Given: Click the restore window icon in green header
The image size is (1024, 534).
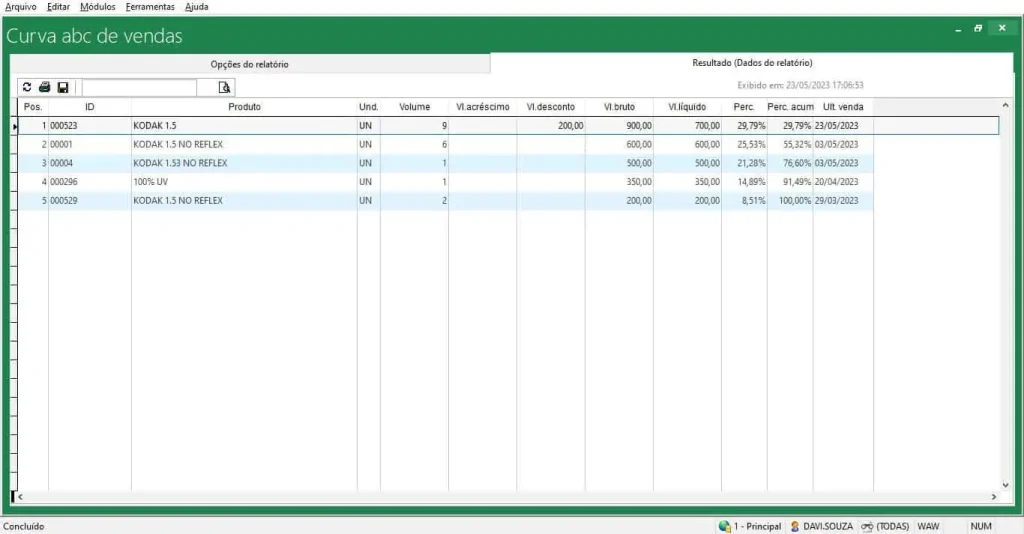Looking at the screenshot, I should 978,28.
